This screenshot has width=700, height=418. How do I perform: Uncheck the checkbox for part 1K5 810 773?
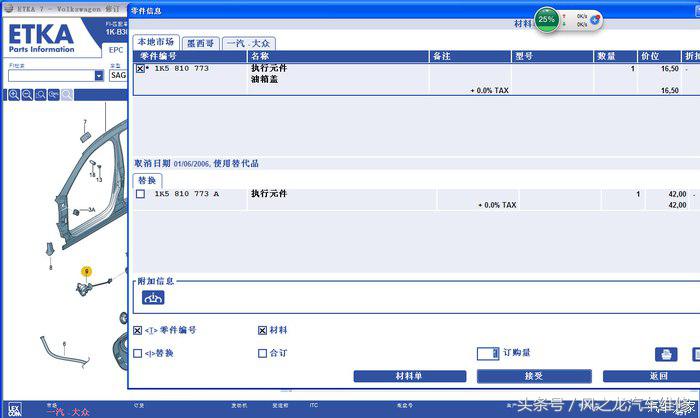tap(140, 69)
